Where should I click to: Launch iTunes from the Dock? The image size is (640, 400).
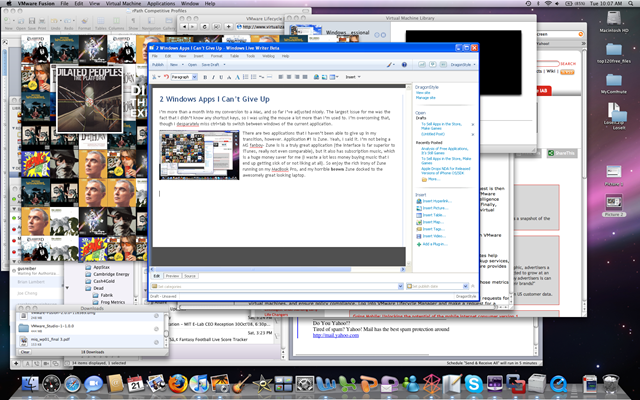coord(199,384)
